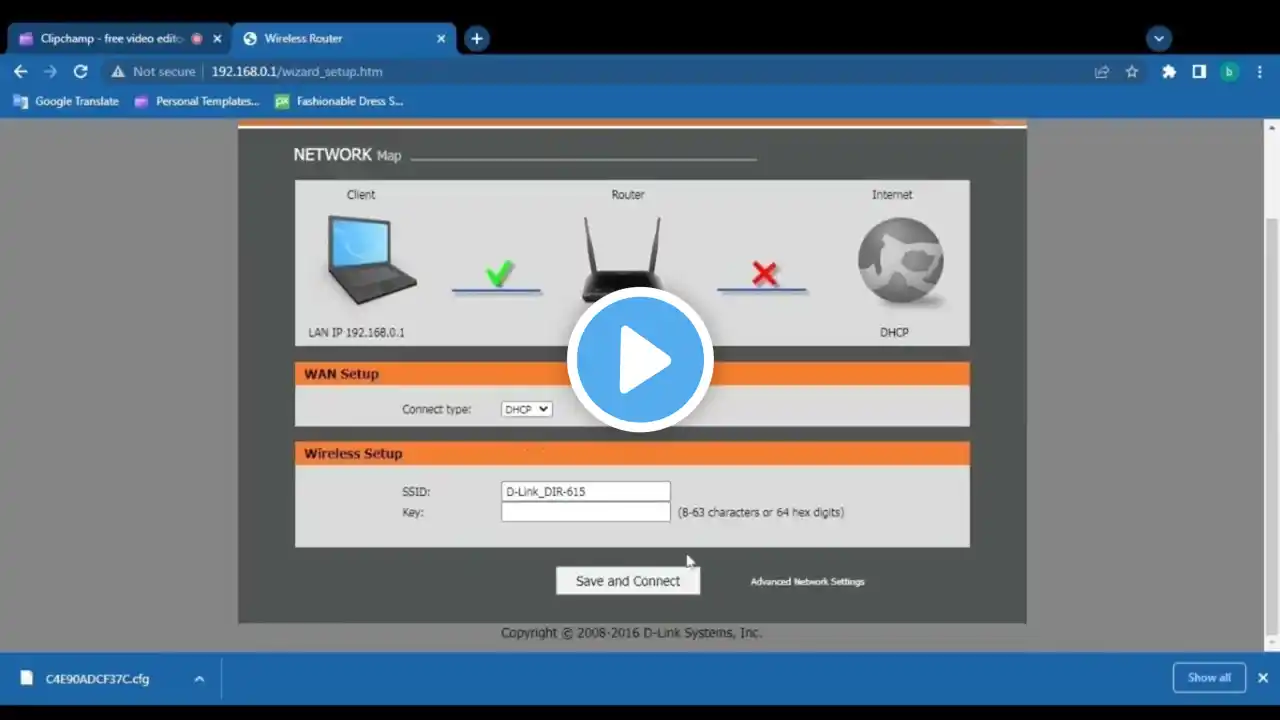Viewport: 1280px width, 720px height.
Task: Open the Personal Templates bookmark
Action: pyautogui.click(x=197, y=101)
